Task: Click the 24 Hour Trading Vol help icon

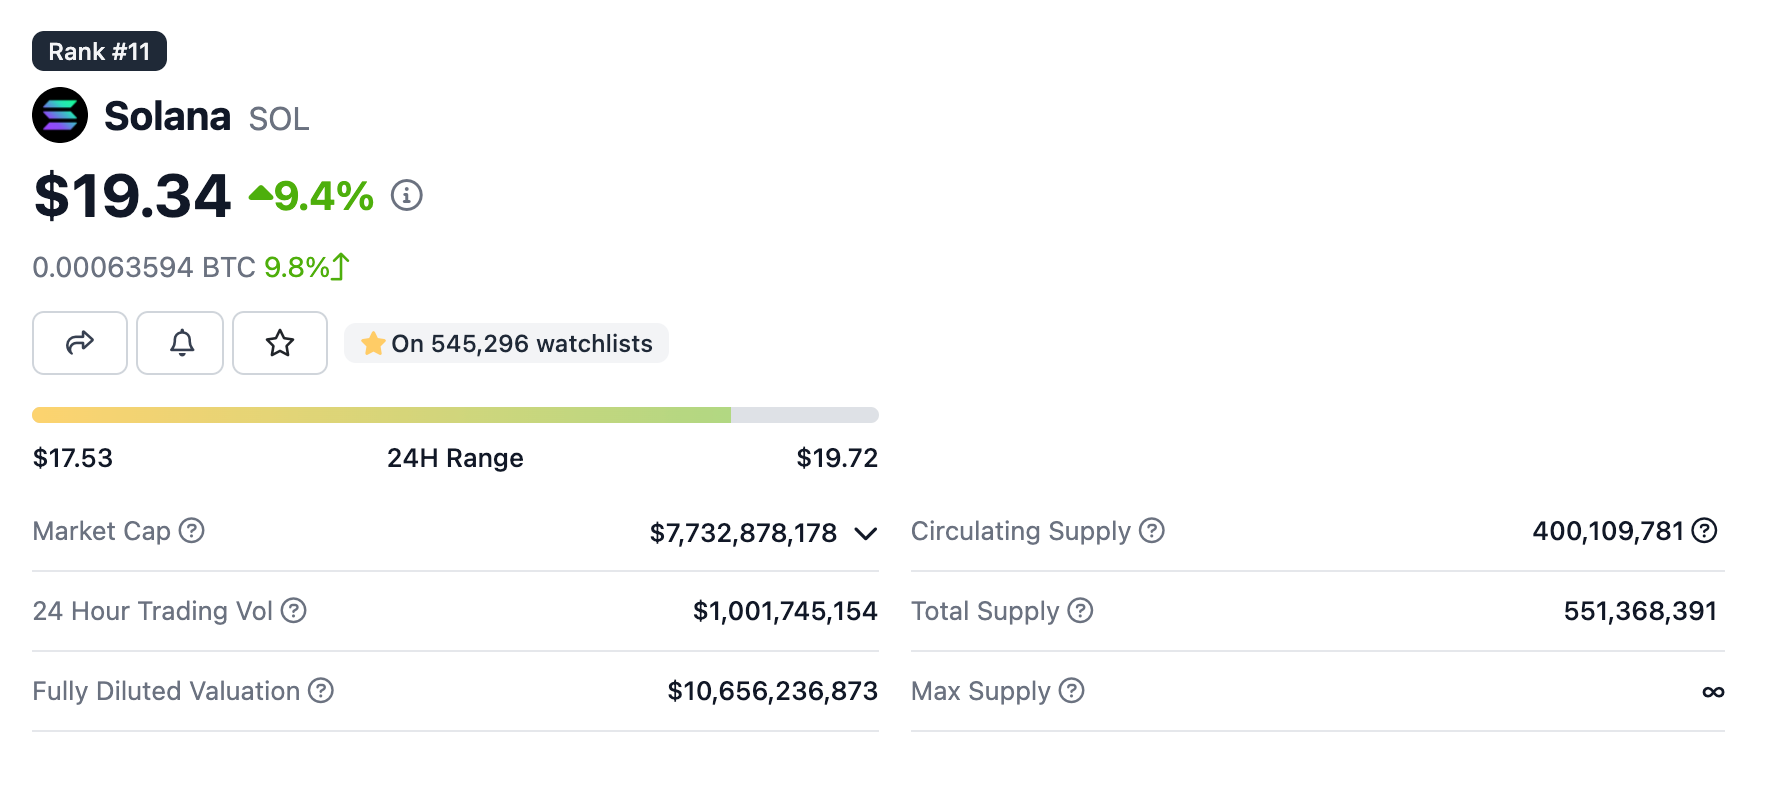Action: pyautogui.click(x=294, y=610)
